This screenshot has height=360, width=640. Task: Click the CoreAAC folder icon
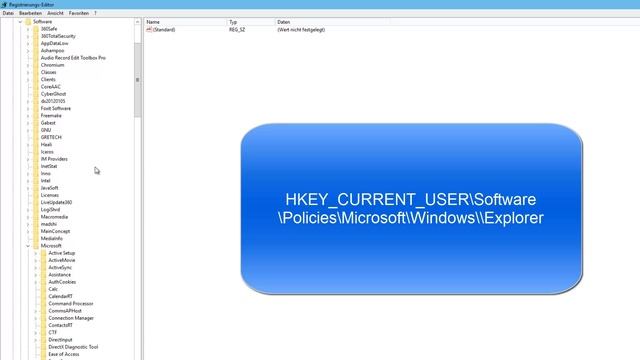pyautogui.click(x=36, y=87)
